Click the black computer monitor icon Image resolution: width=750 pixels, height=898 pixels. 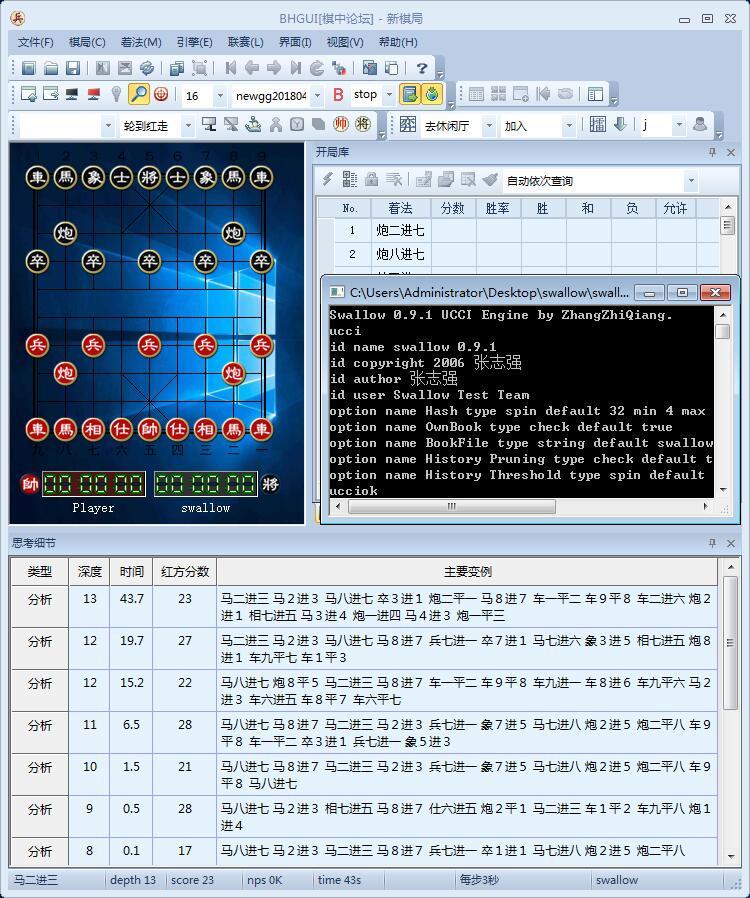[72, 94]
